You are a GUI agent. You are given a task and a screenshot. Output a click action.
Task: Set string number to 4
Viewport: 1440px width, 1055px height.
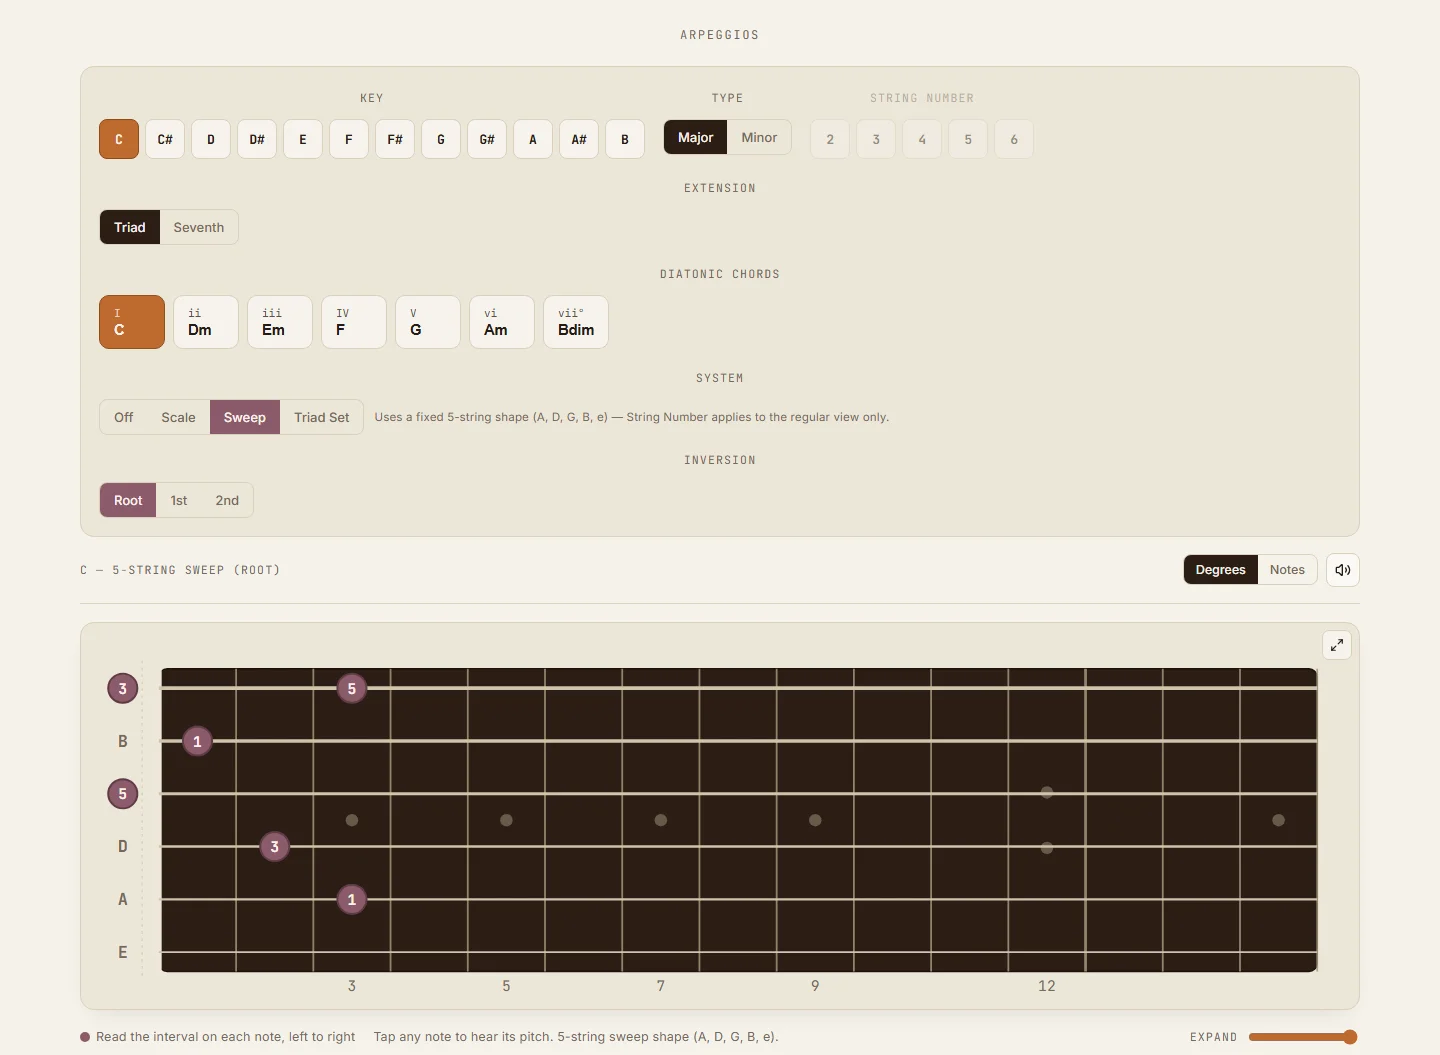coord(922,139)
